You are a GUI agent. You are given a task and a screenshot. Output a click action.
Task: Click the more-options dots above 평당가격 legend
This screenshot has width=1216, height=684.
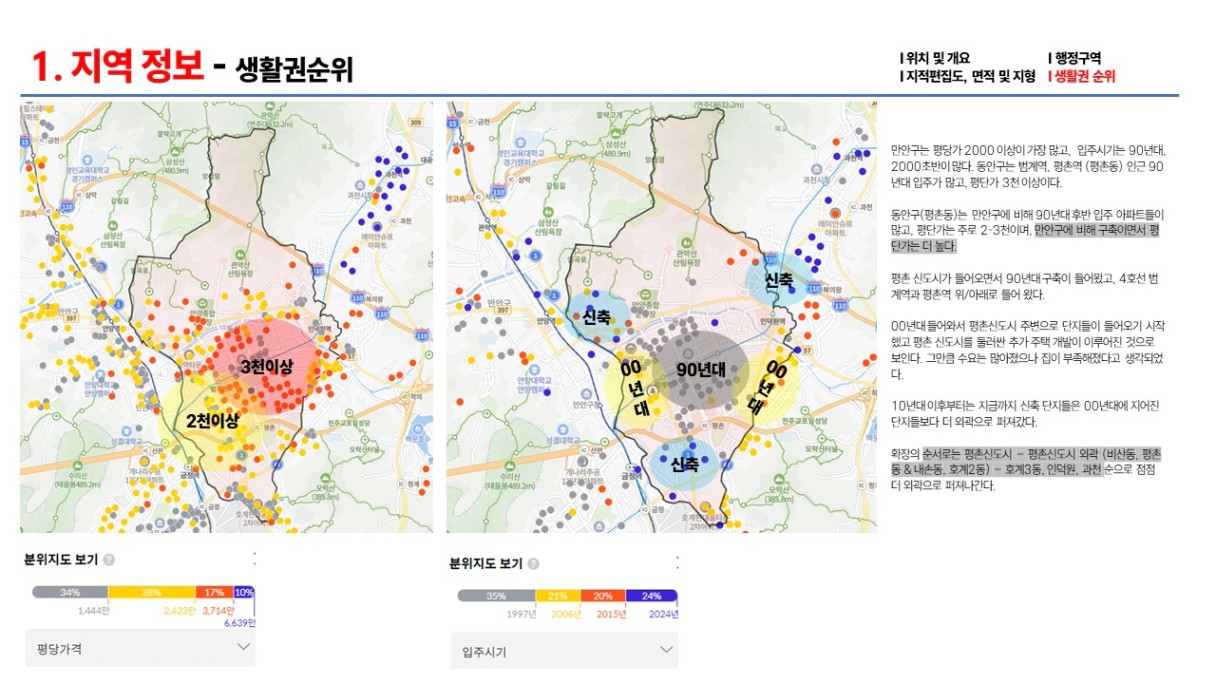[254, 559]
